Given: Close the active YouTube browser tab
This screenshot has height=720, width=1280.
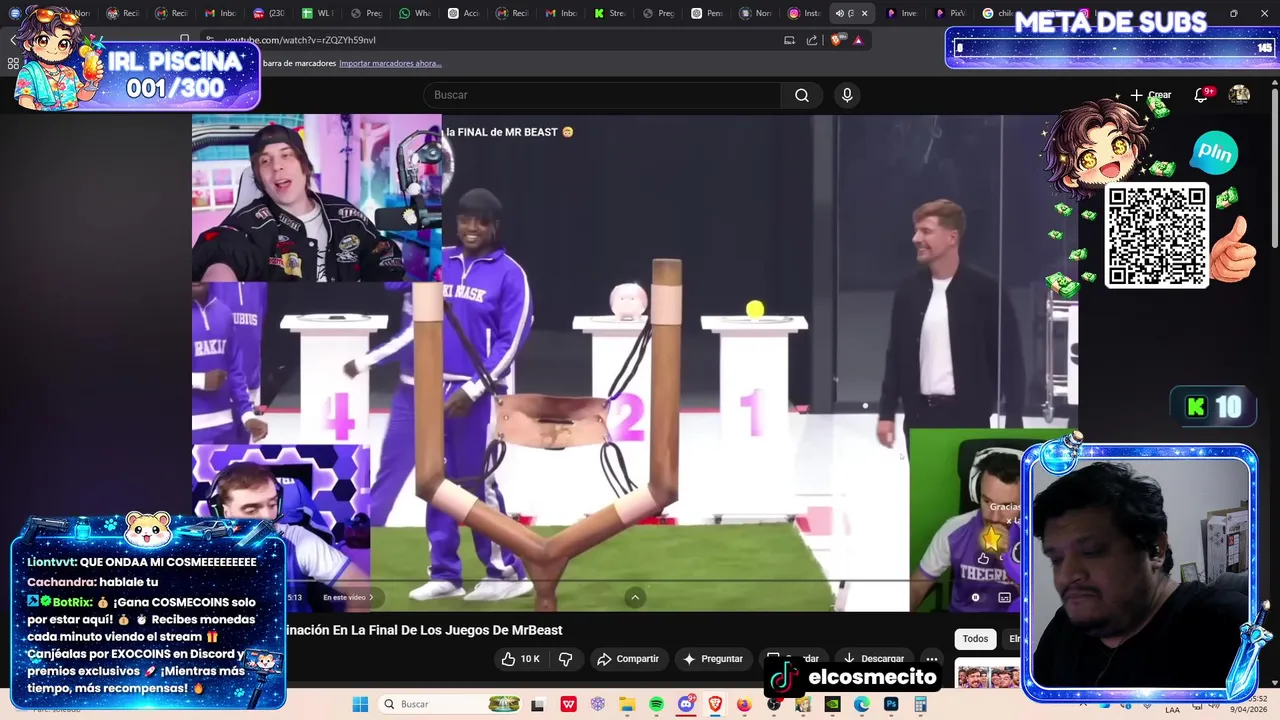Looking at the screenshot, I should (864, 13).
